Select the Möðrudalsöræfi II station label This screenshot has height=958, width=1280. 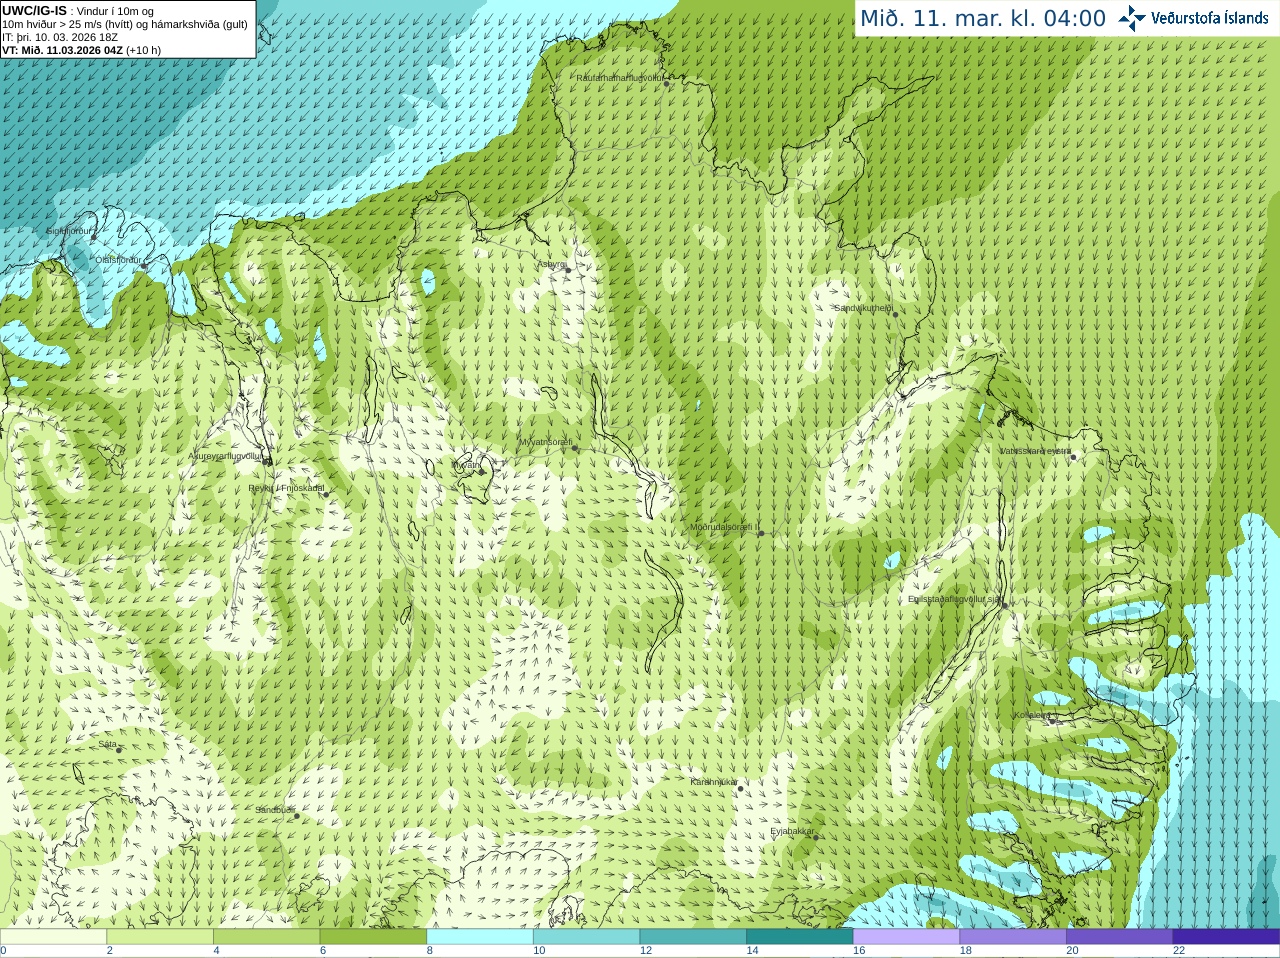[725, 527]
